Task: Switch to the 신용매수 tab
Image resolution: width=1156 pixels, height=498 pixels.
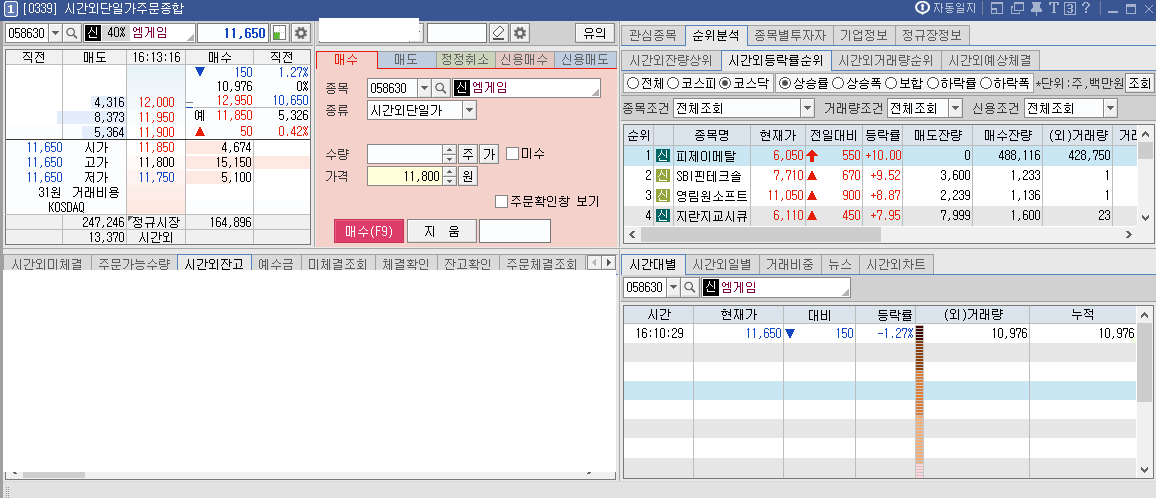Action: coord(523,60)
